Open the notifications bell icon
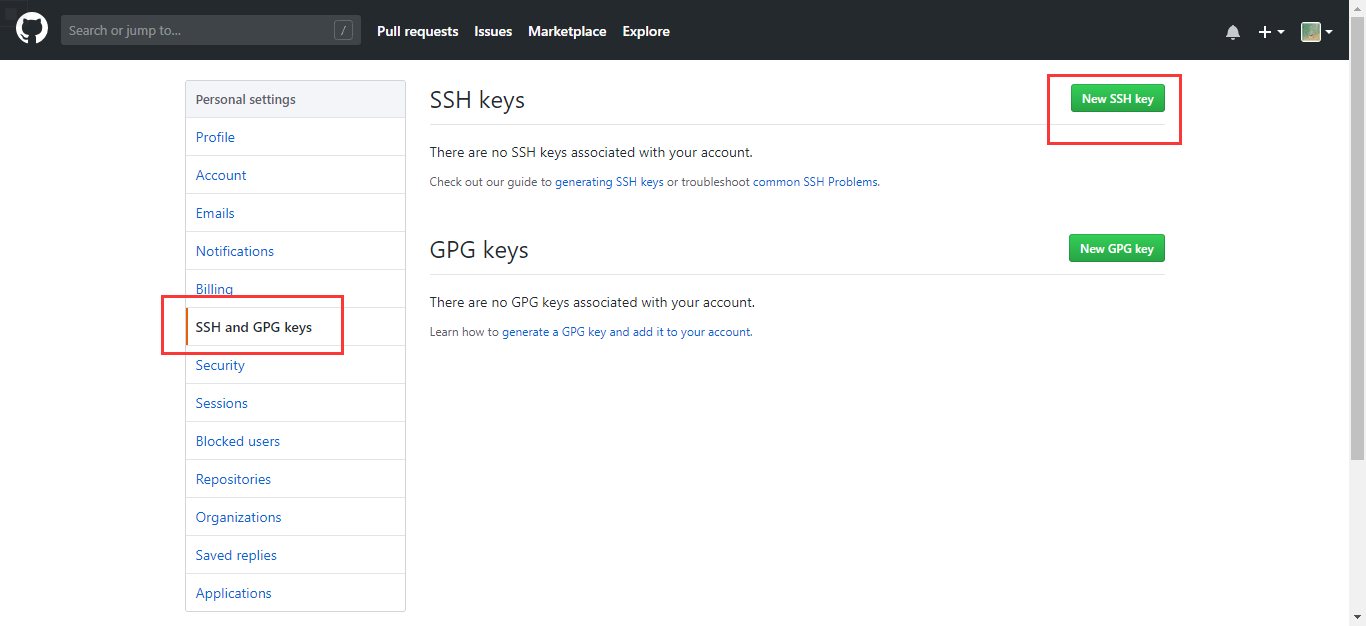This screenshot has width=1366, height=626. click(x=1233, y=32)
